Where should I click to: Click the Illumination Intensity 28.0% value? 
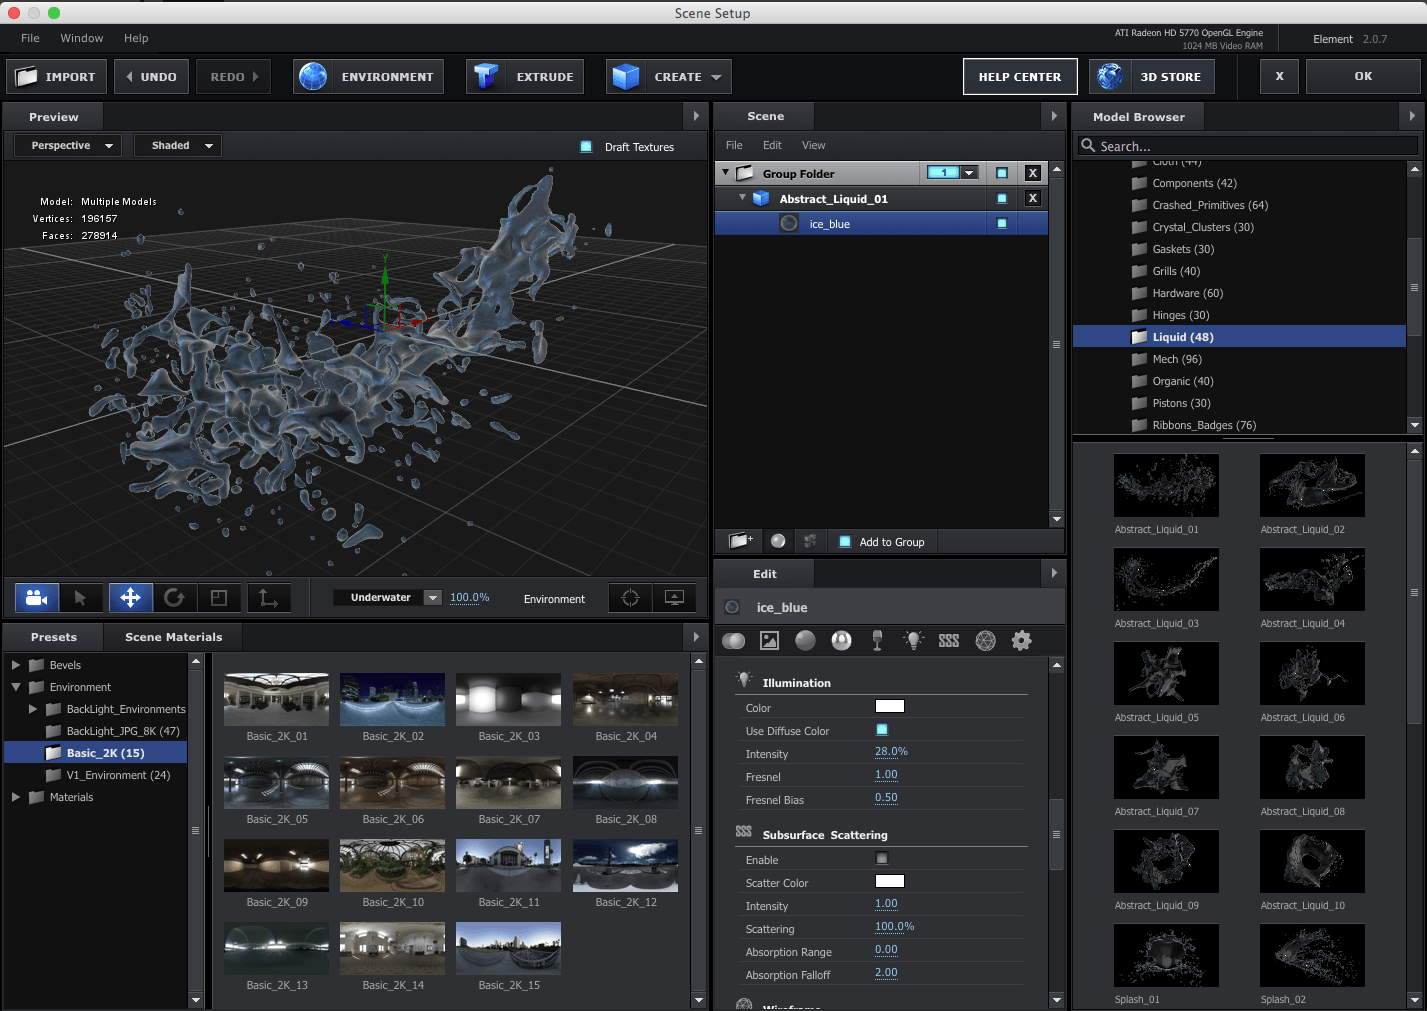click(891, 752)
